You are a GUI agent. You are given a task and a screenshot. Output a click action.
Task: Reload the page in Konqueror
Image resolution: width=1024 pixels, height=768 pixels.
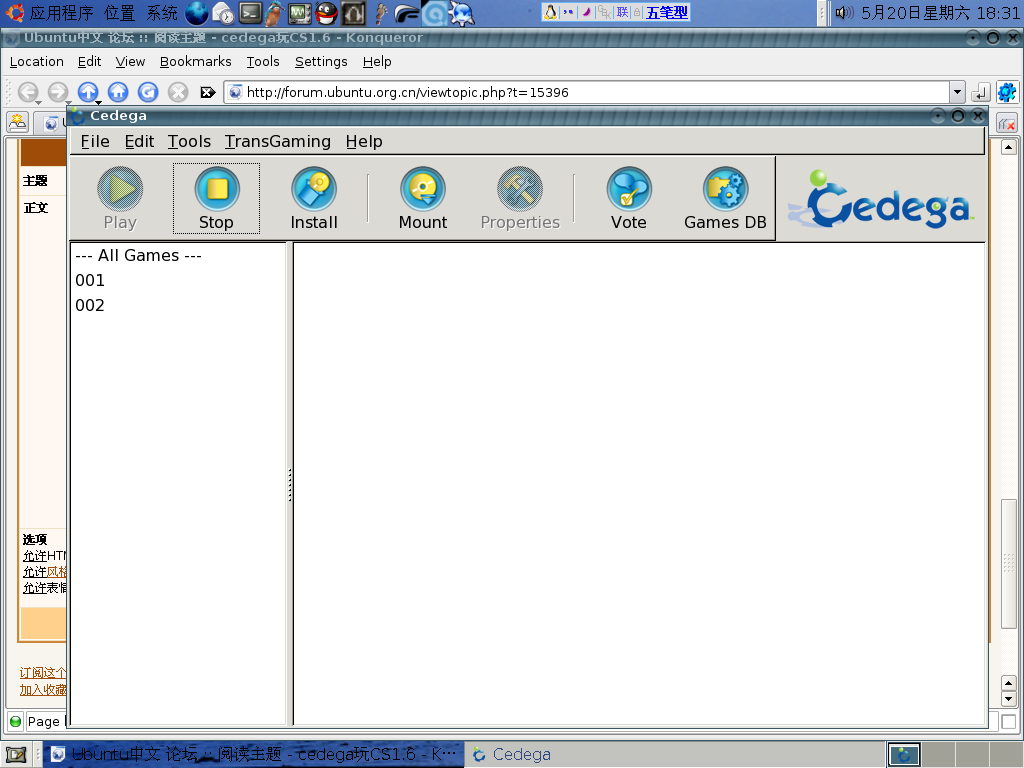tap(148, 92)
